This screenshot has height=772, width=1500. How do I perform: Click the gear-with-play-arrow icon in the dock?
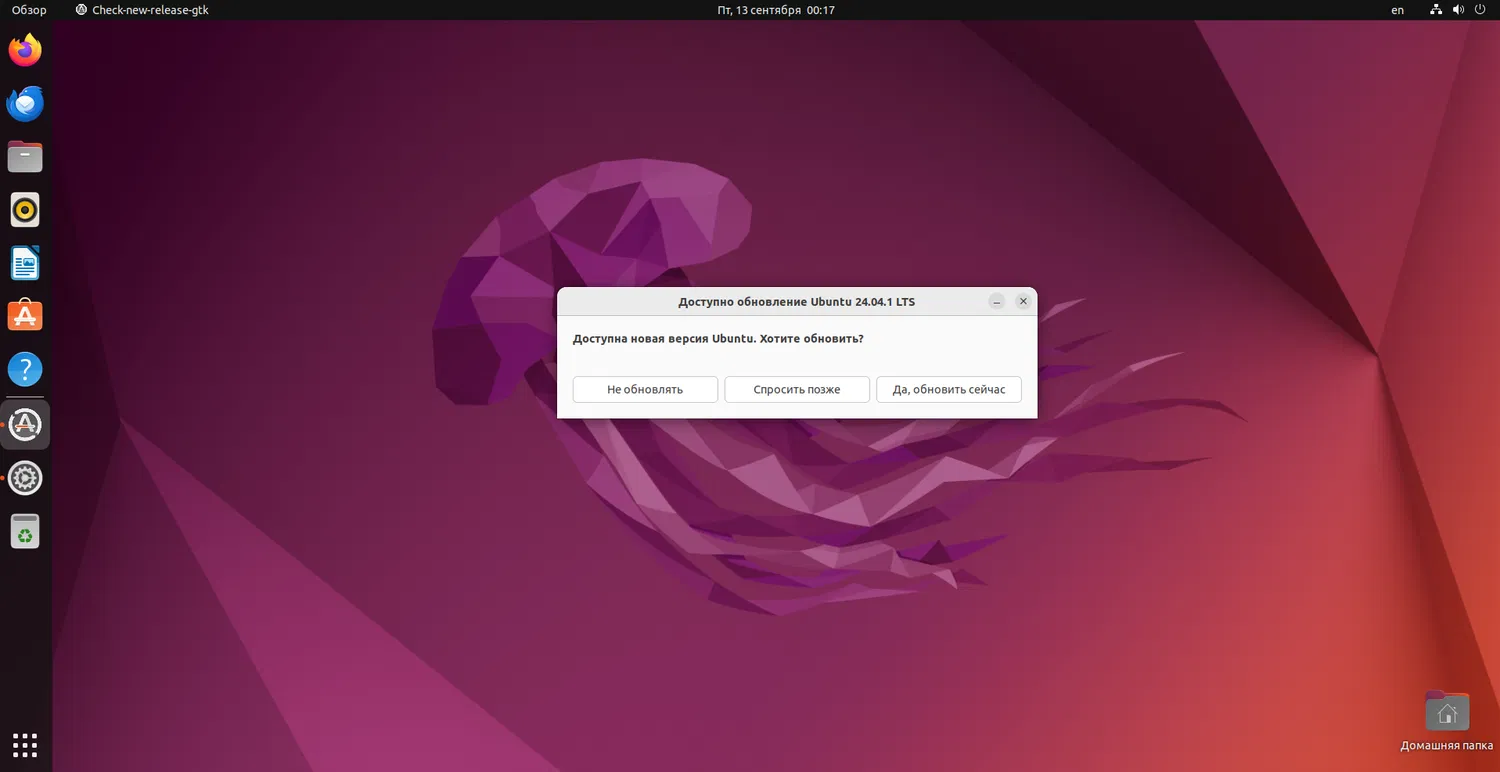click(25, 478)
